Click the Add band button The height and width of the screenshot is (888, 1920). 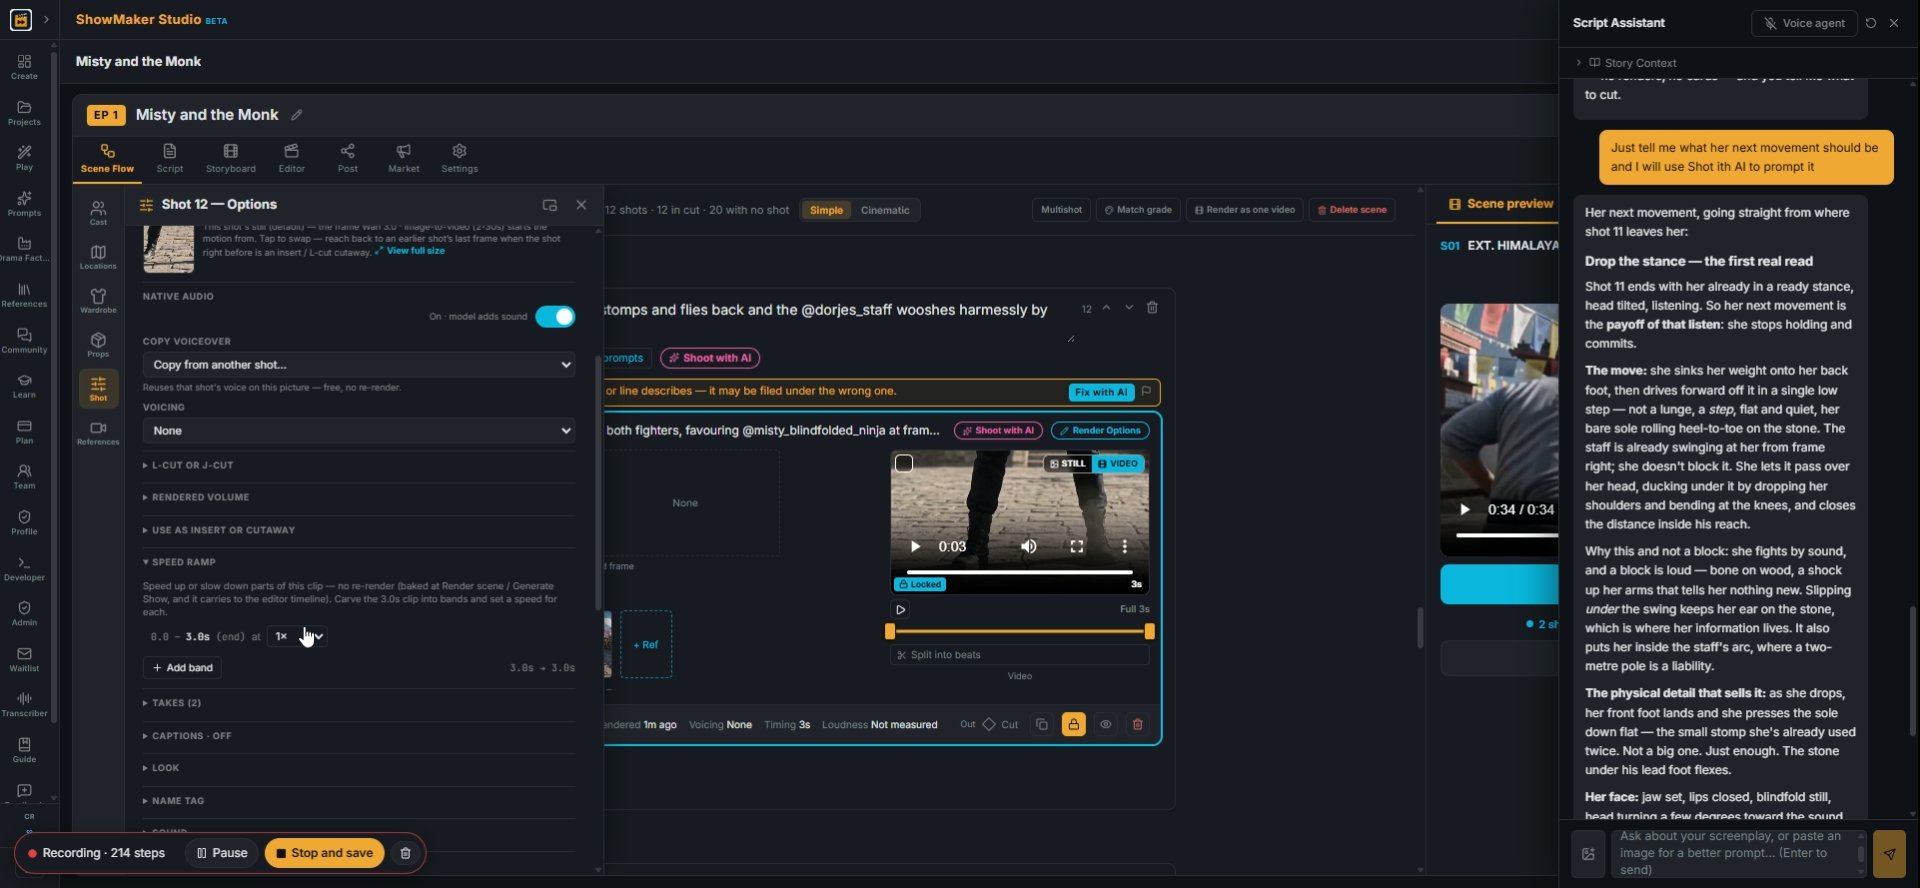click(x=182, y=668)
